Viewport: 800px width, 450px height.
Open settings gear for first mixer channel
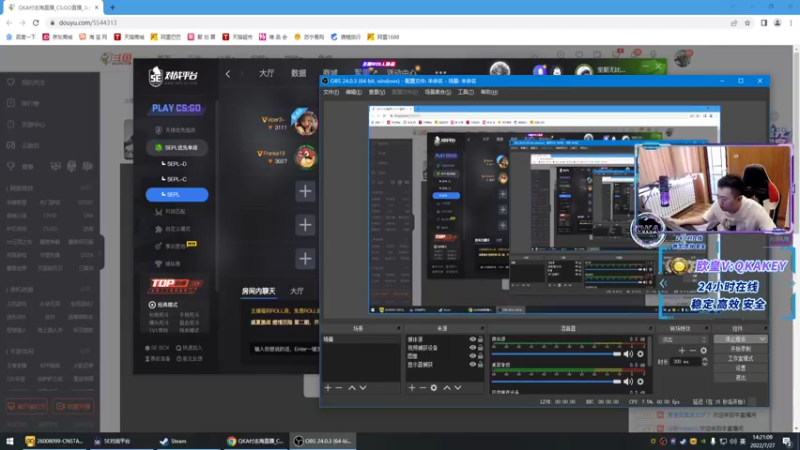pos(640,354)
